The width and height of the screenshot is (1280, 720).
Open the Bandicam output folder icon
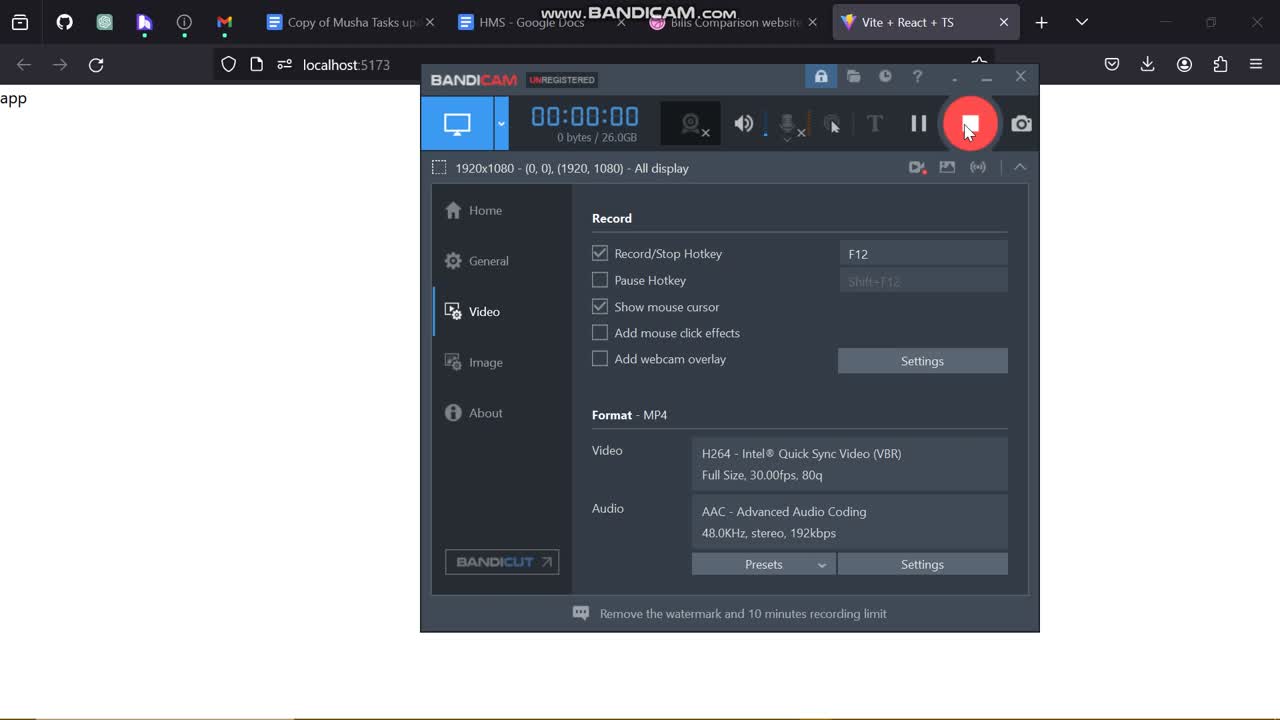point(853,77)
